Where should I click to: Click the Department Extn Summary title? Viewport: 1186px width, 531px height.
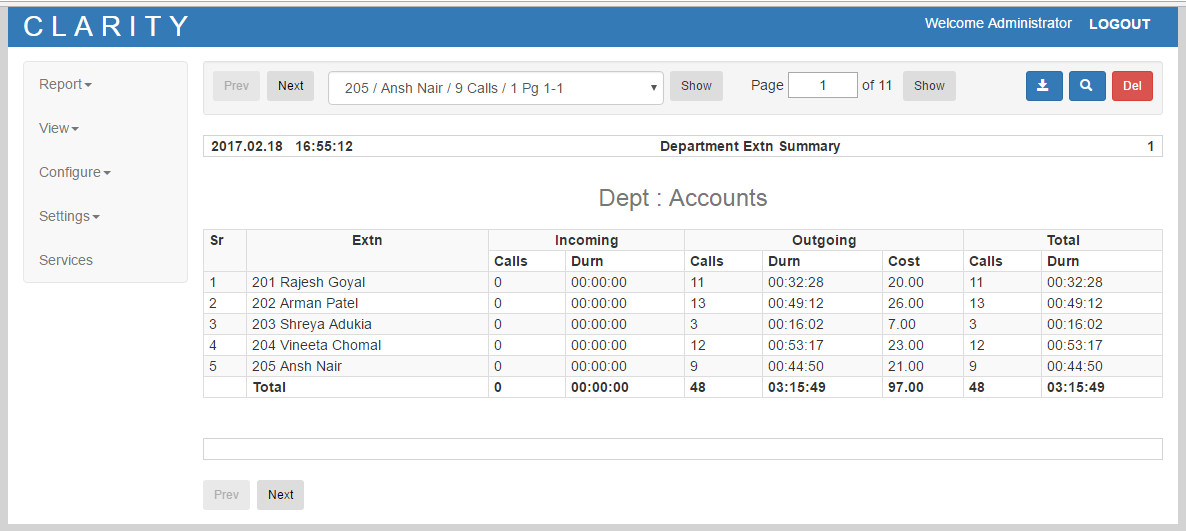point(750,146)
